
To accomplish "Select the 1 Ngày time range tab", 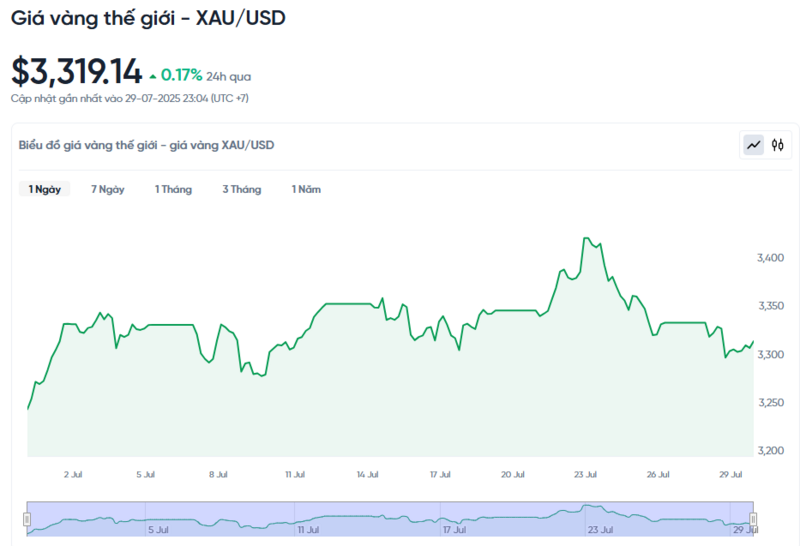I will point(44,189).
